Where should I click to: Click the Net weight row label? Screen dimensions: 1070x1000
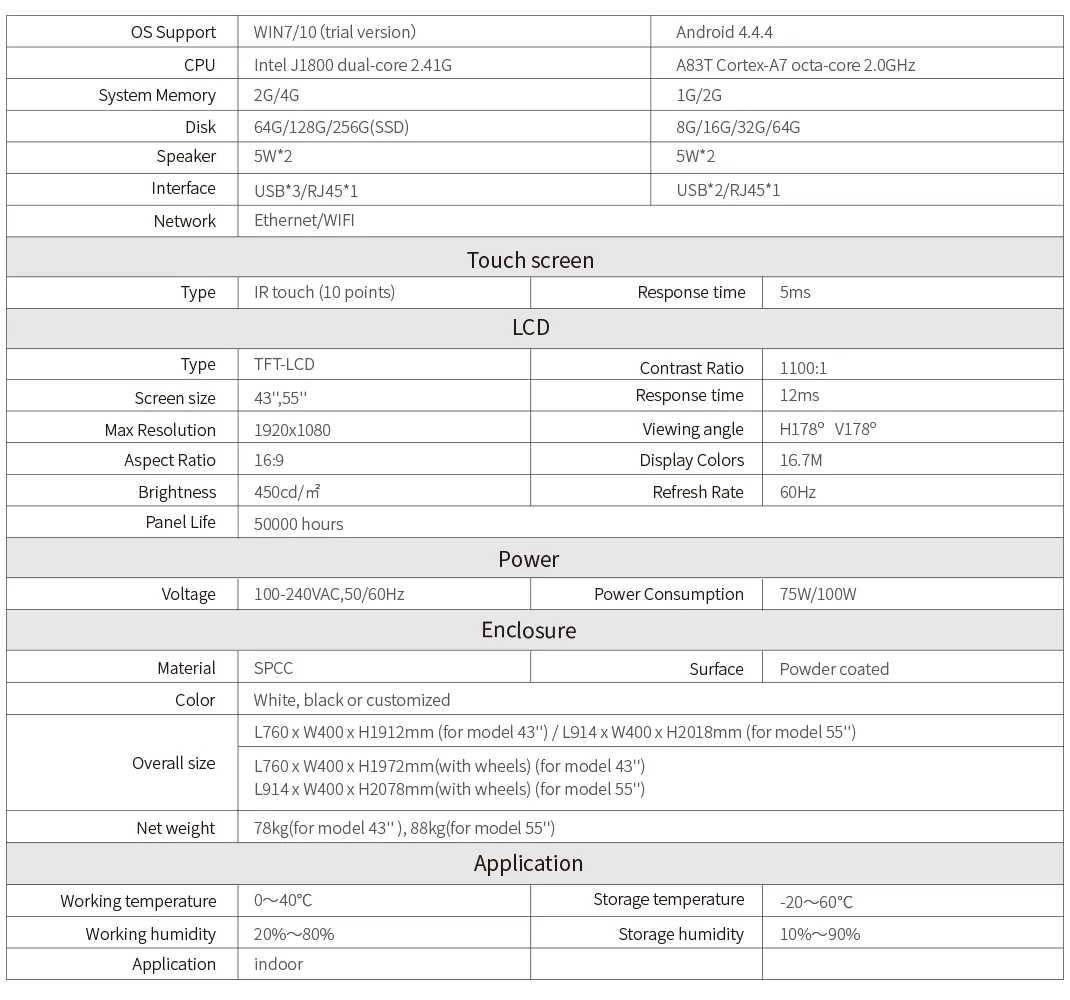point(176,828)
